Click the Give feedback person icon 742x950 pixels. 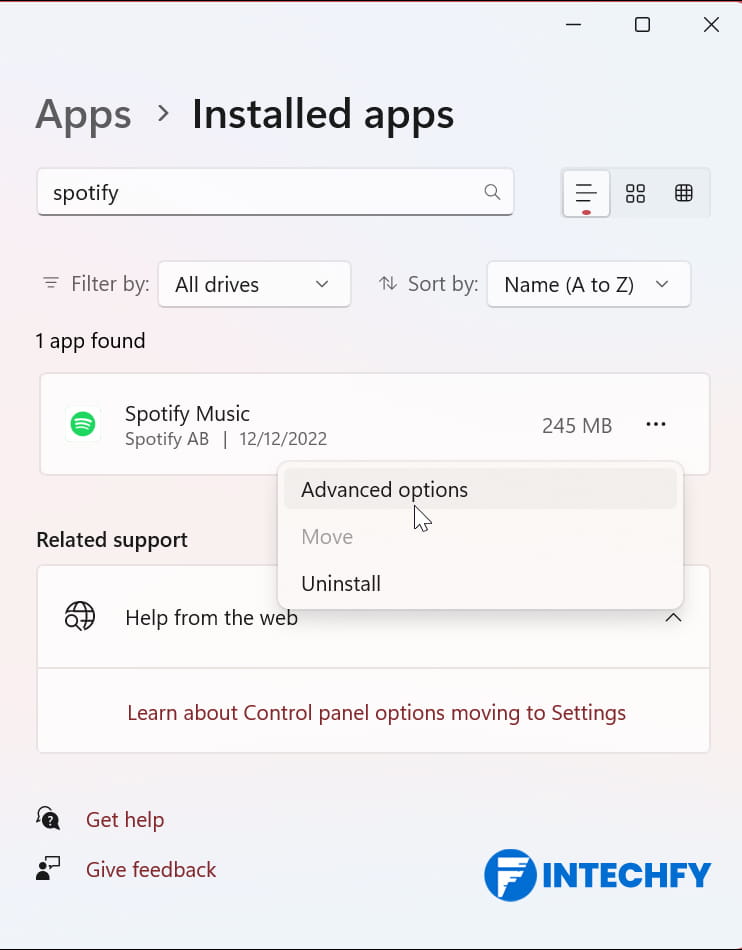coord(48,868)
